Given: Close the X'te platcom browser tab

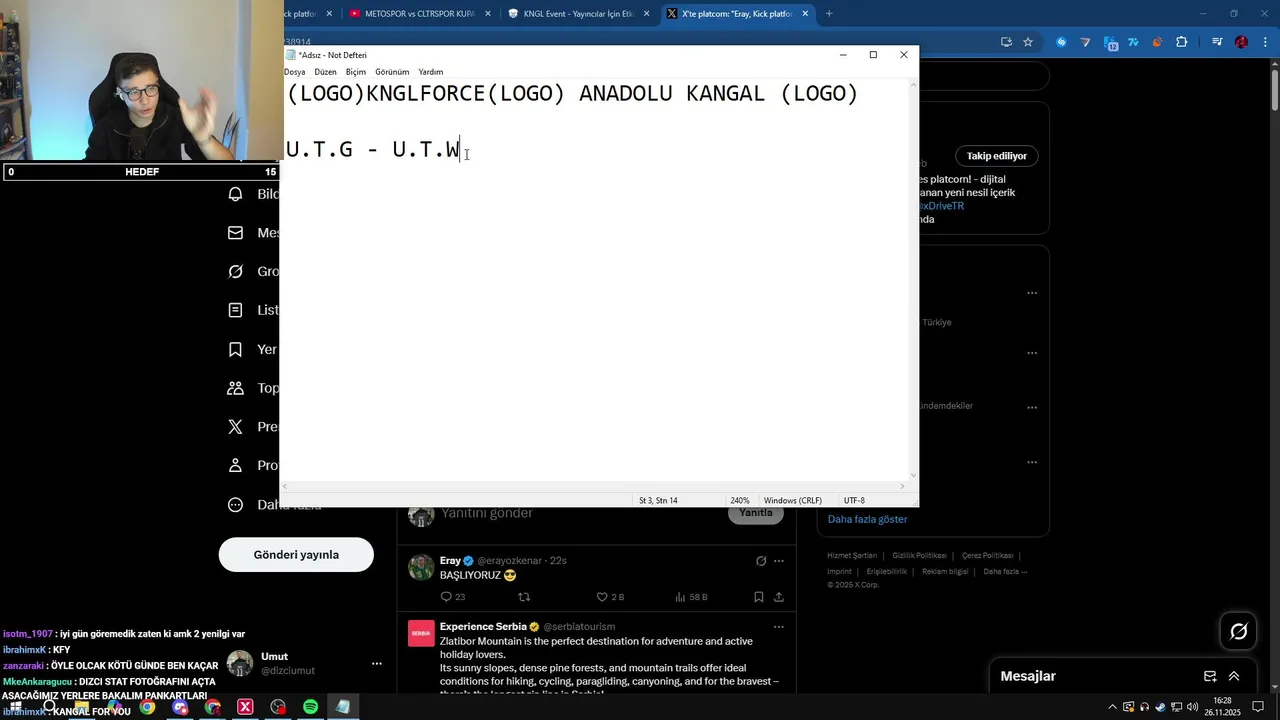Looking at the screenshot, I should 805,14.
